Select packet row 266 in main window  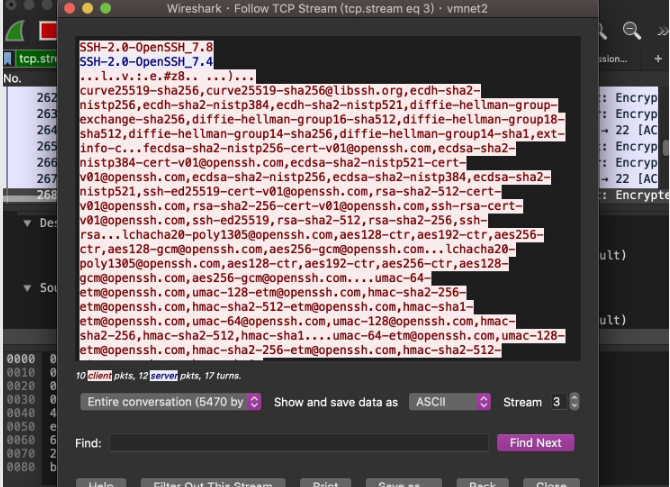point(30,162)
